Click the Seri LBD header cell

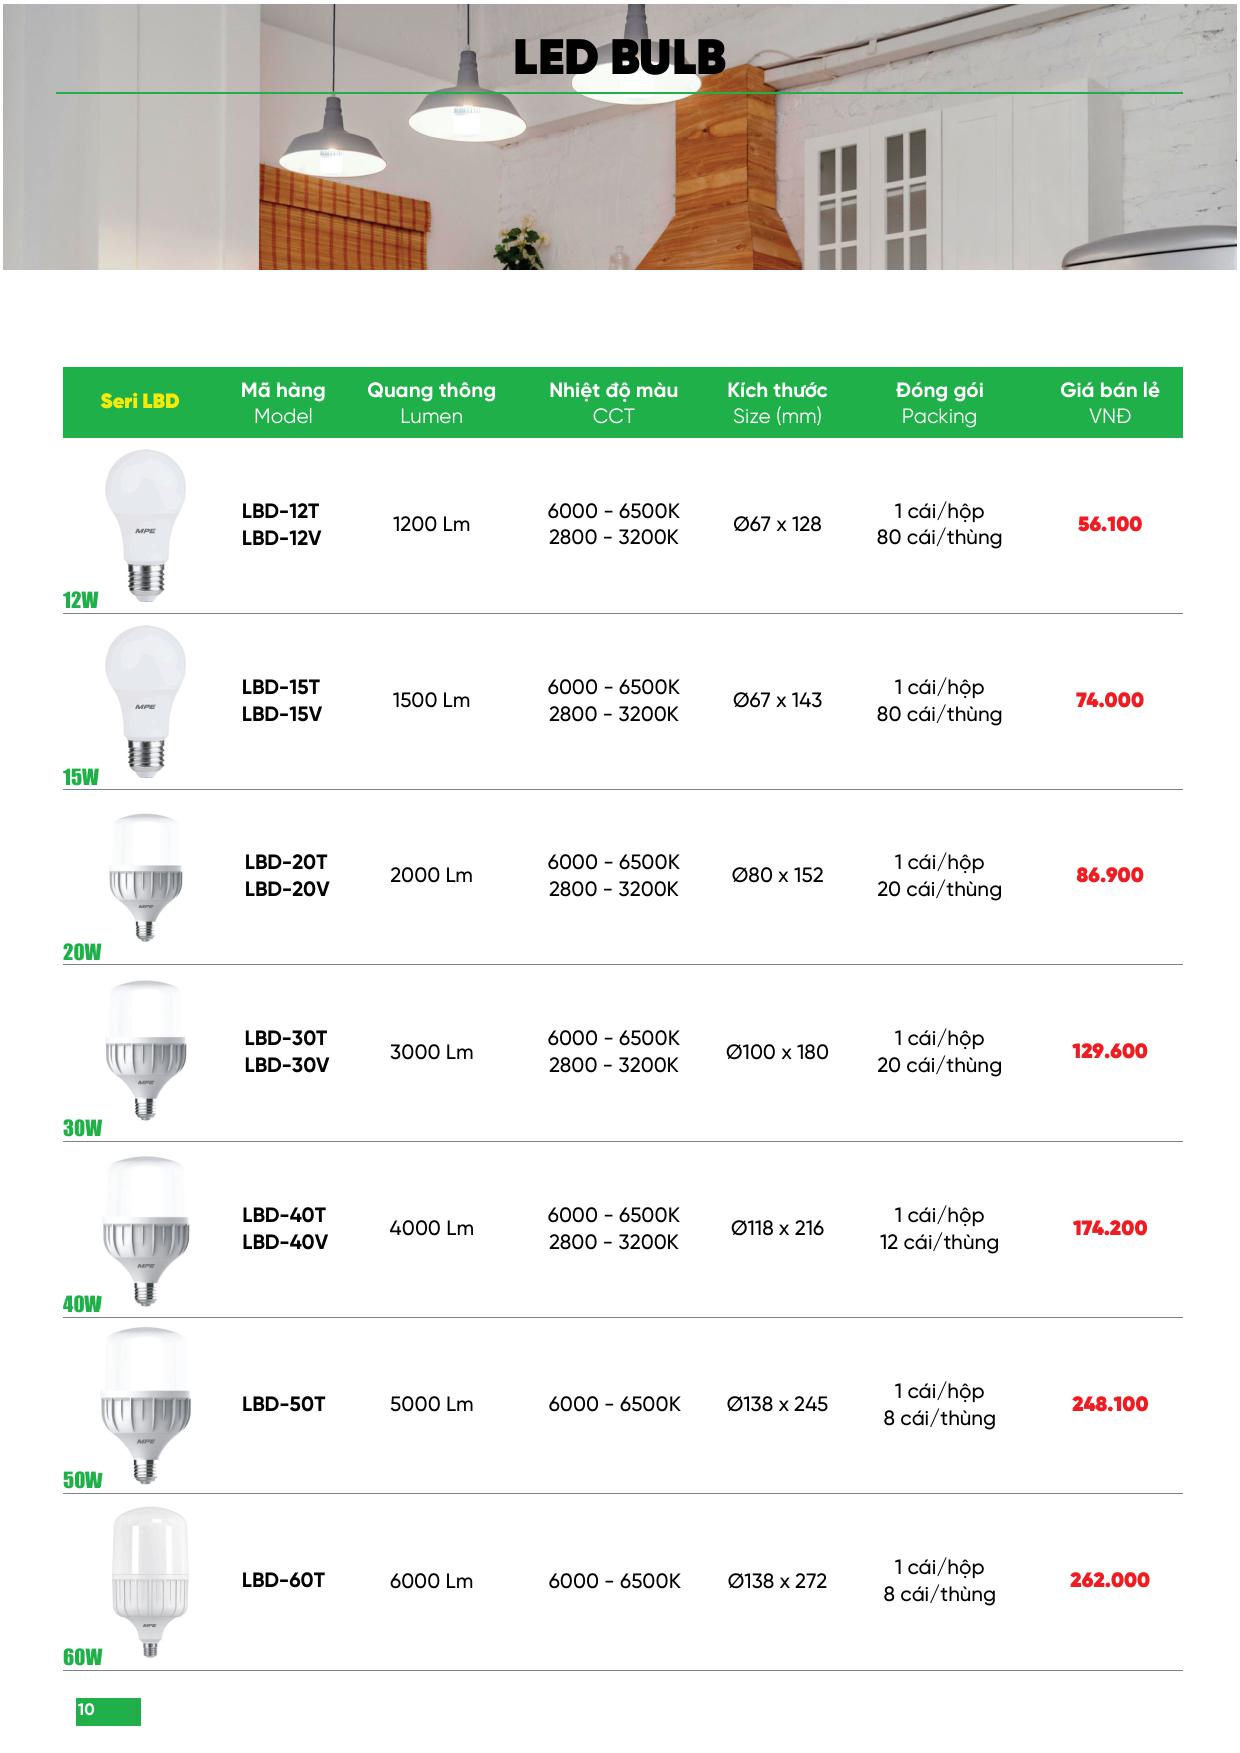(140, 401)
